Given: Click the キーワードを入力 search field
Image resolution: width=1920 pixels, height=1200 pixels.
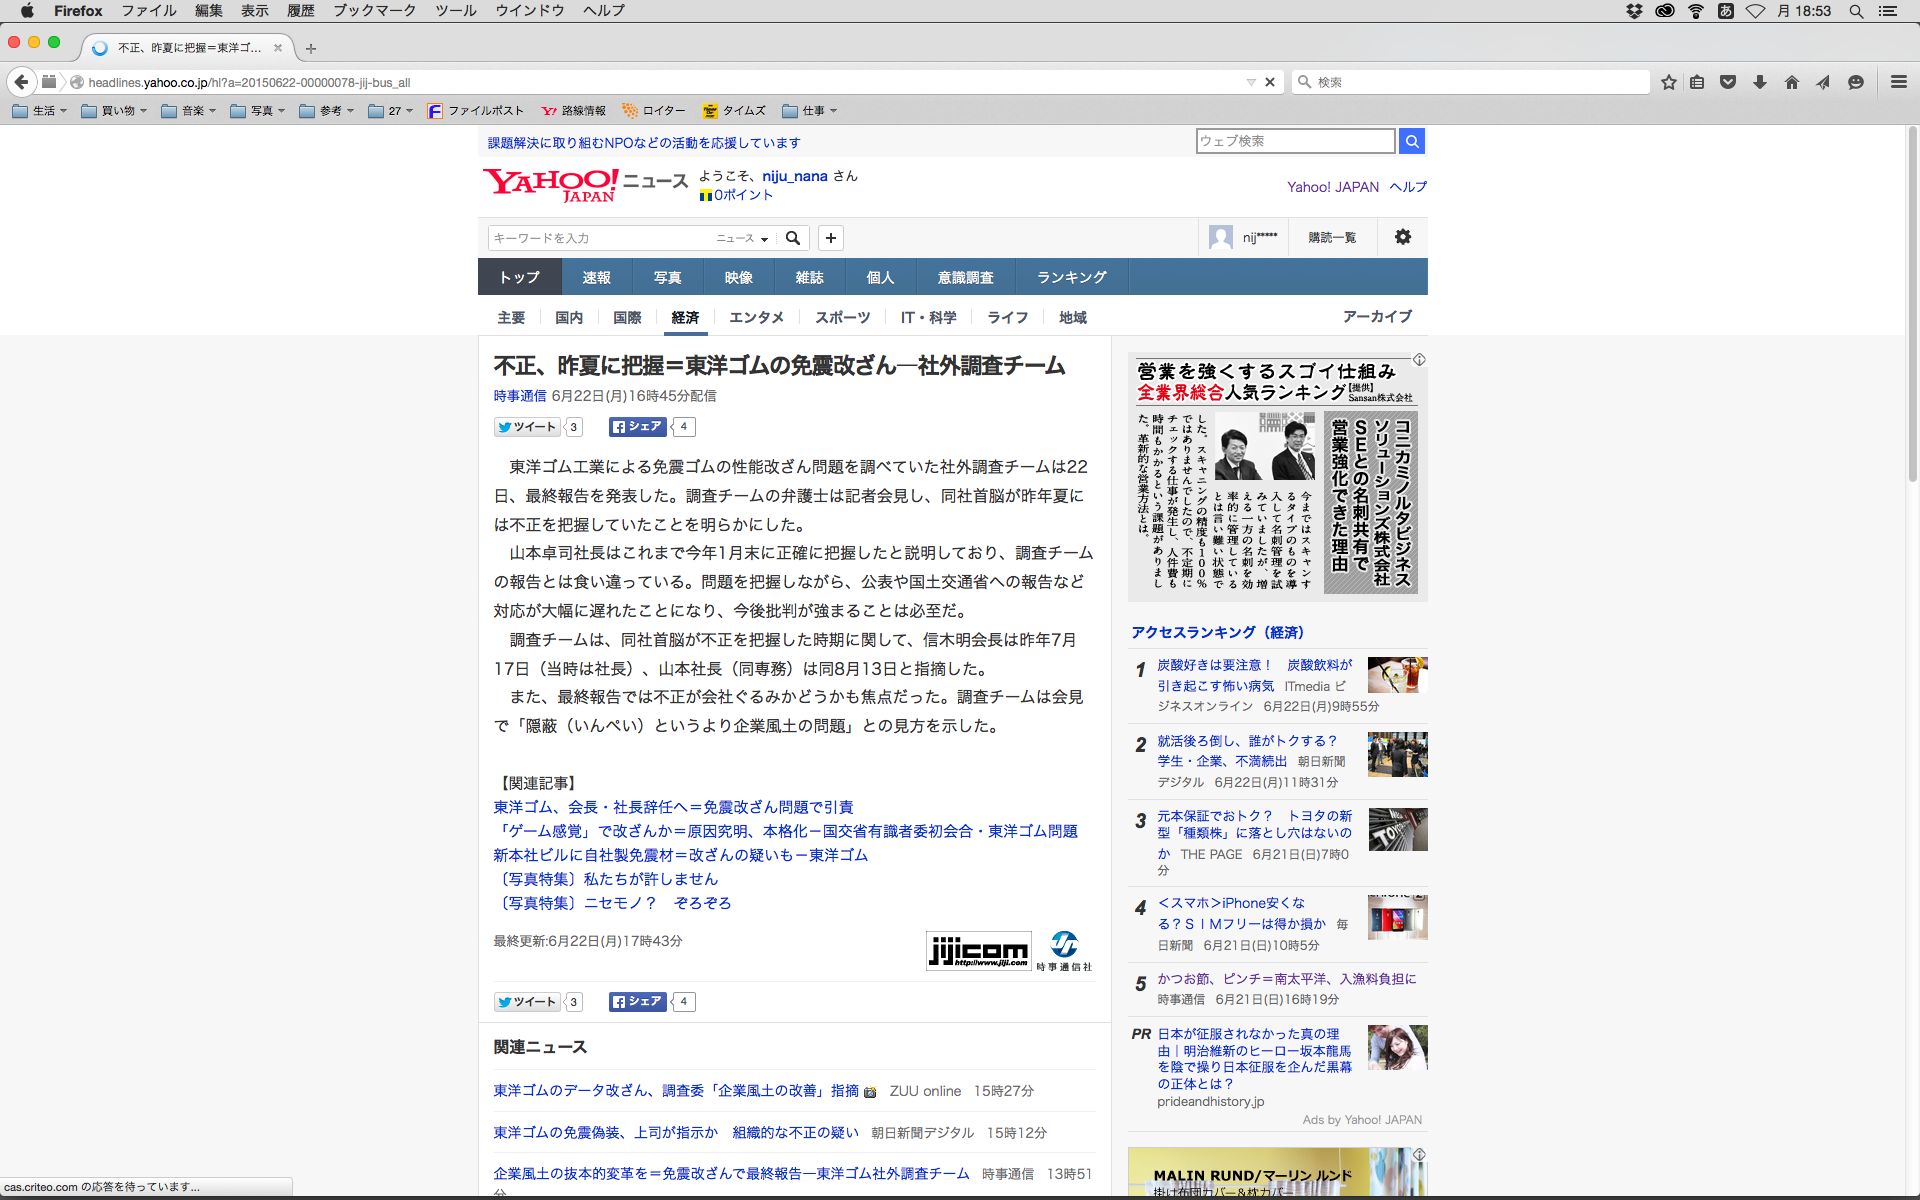Looking at the screenshot, I should point(600,238).
